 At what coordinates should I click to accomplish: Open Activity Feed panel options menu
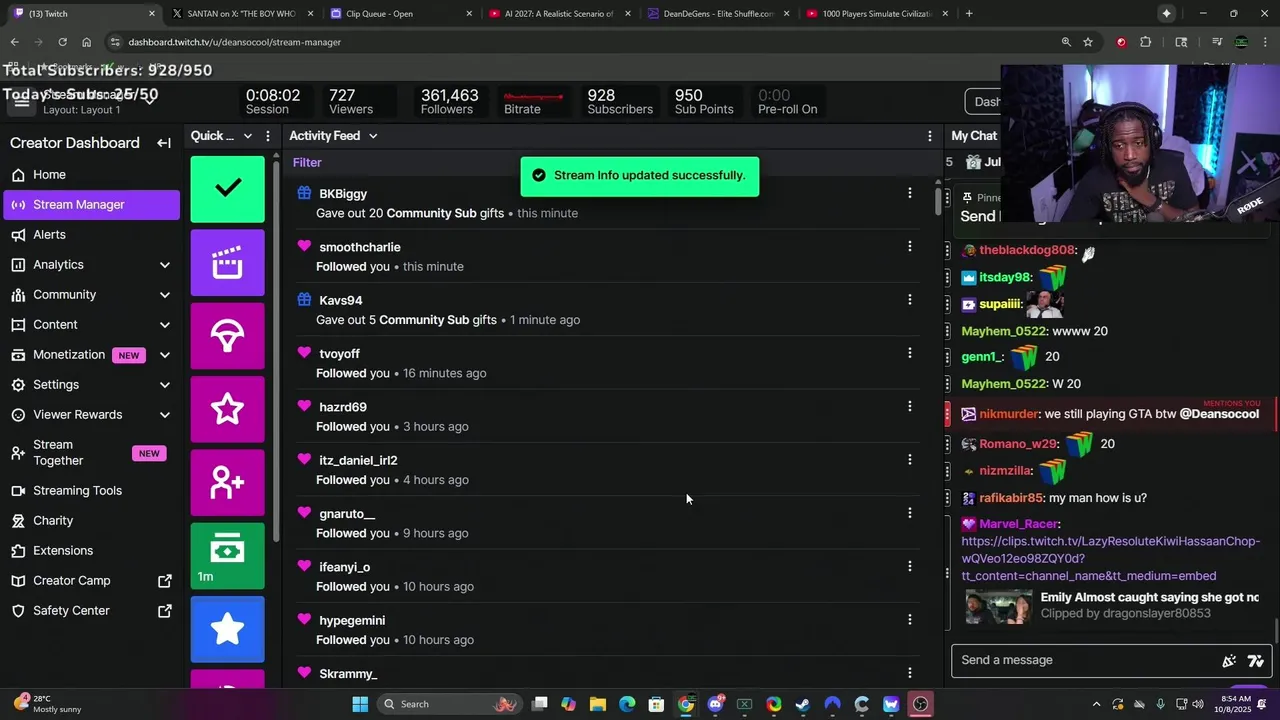[930, 136]
